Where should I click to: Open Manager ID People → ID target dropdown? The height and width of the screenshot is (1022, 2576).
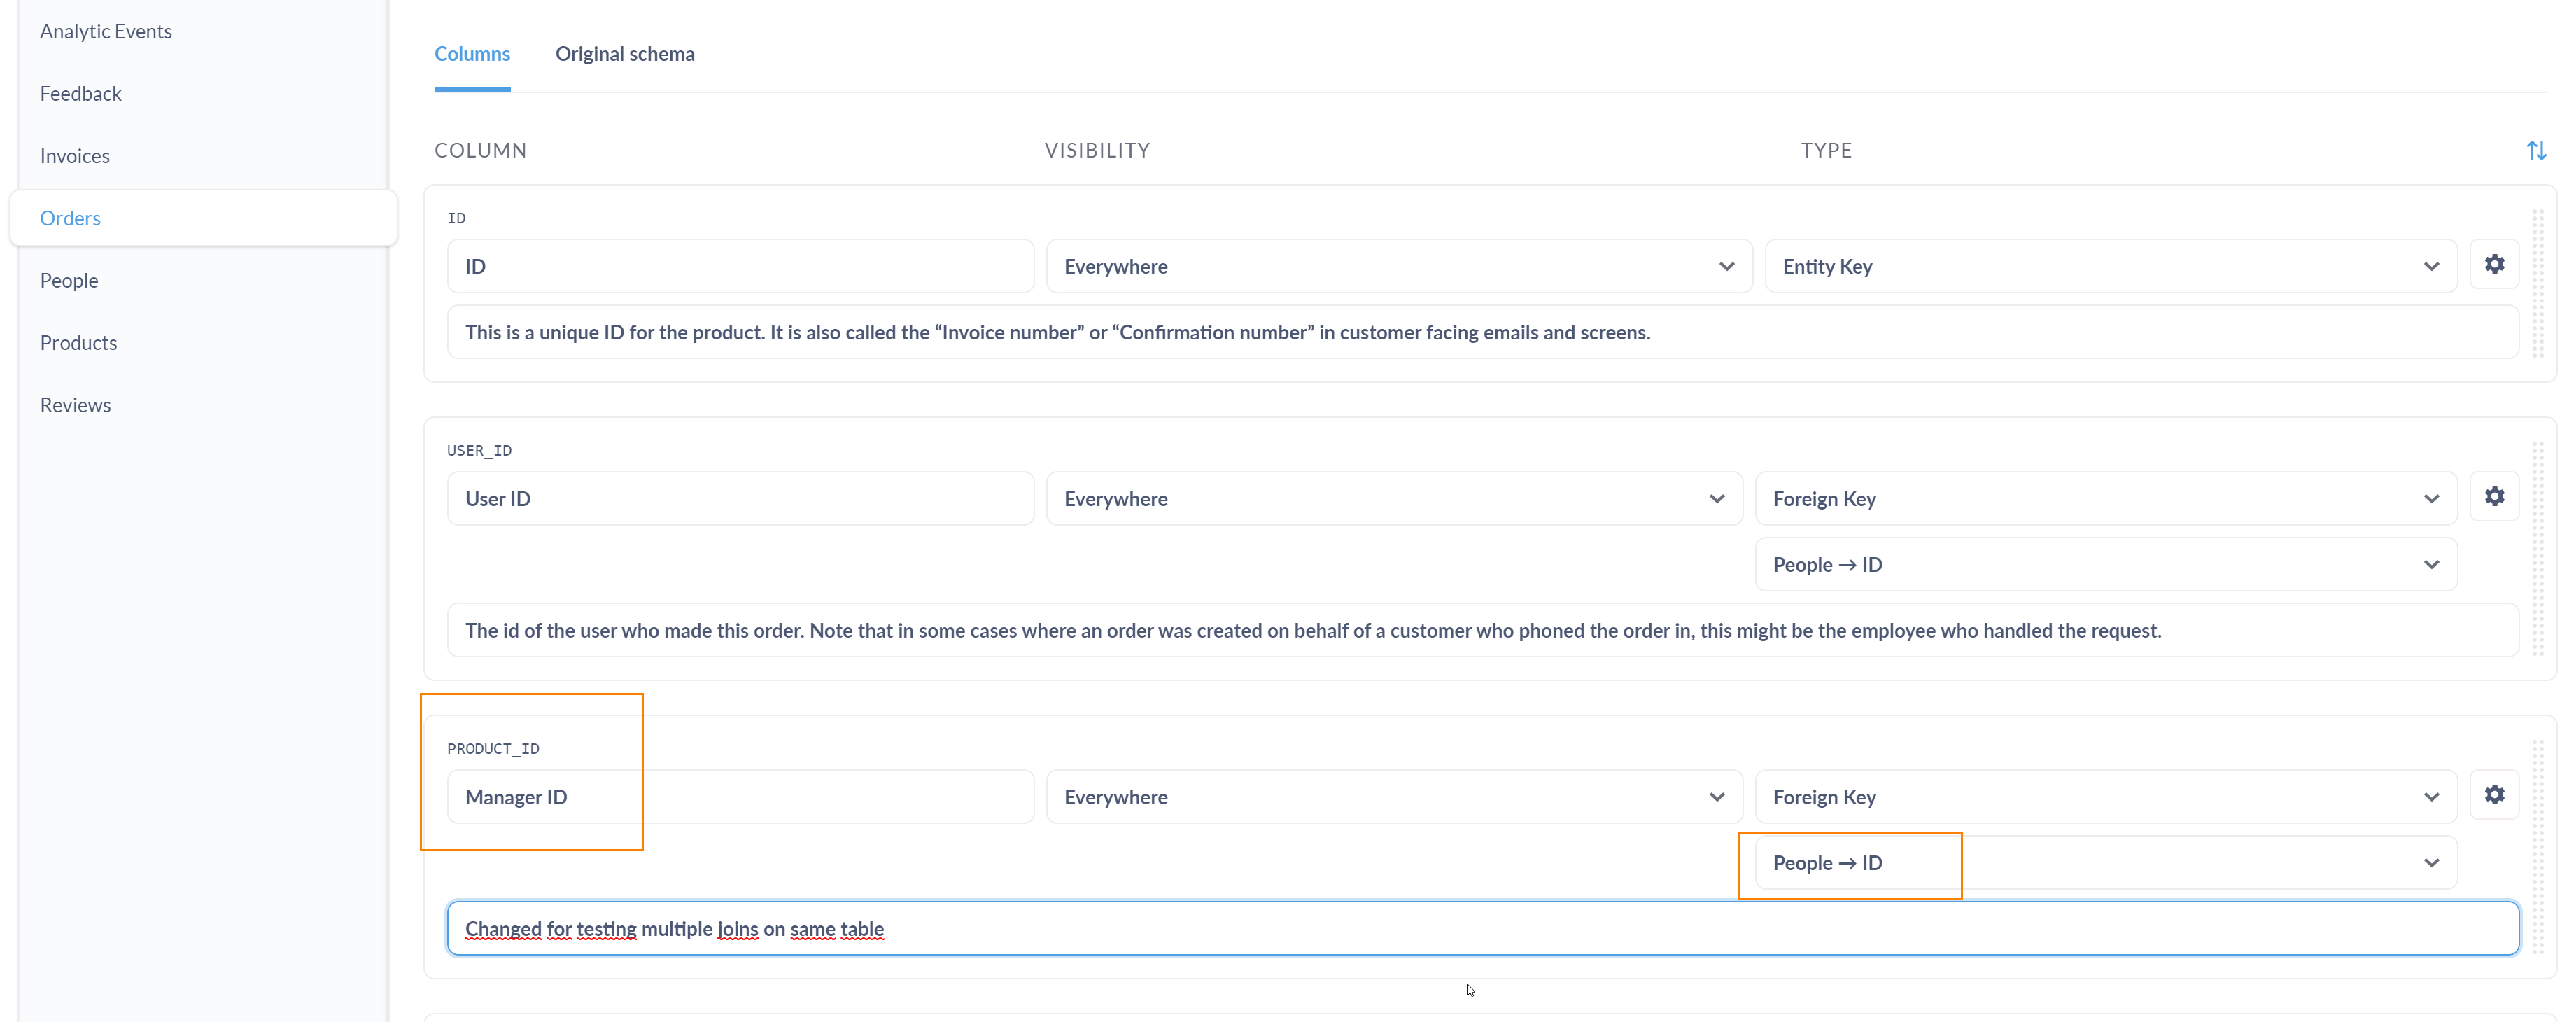click(x=2106, y=863)
